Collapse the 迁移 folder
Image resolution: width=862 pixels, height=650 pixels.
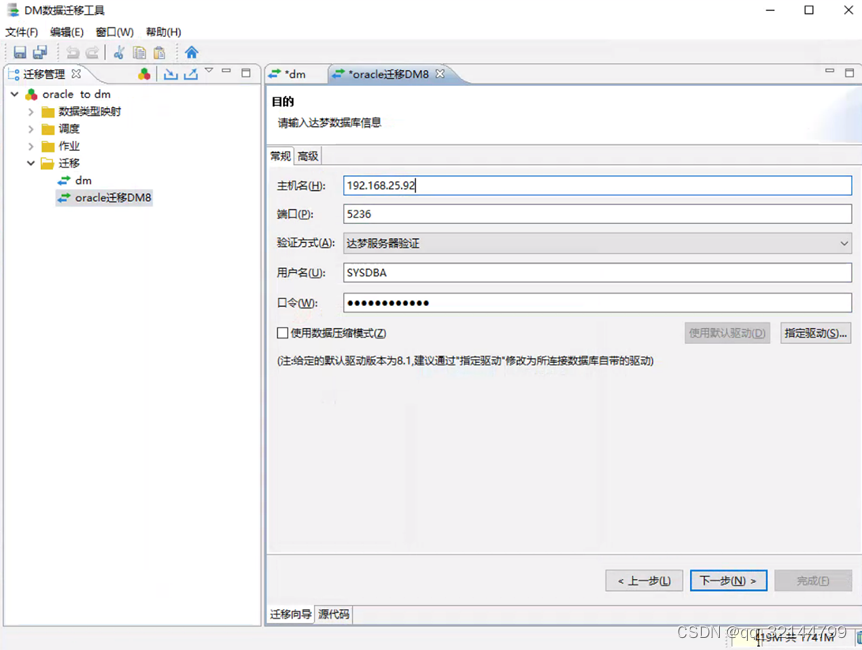tap(31, 163)
